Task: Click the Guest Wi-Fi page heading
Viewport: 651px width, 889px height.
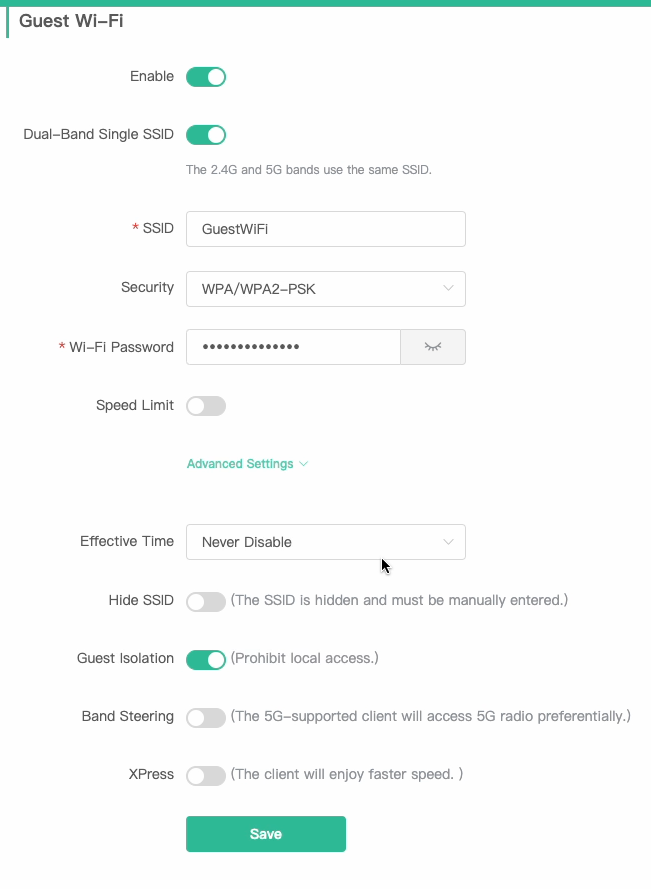Action: pos(71,21)
